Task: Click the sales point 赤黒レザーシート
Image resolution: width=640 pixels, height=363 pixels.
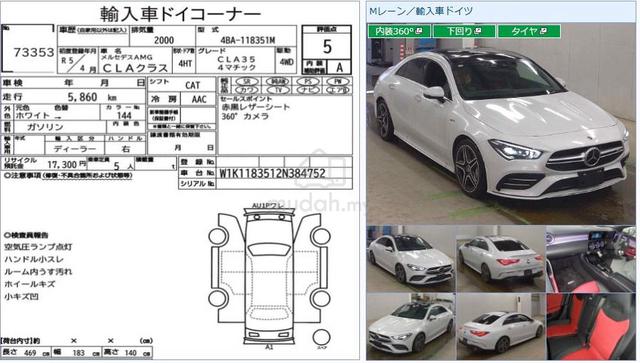Action: point(256,107)
